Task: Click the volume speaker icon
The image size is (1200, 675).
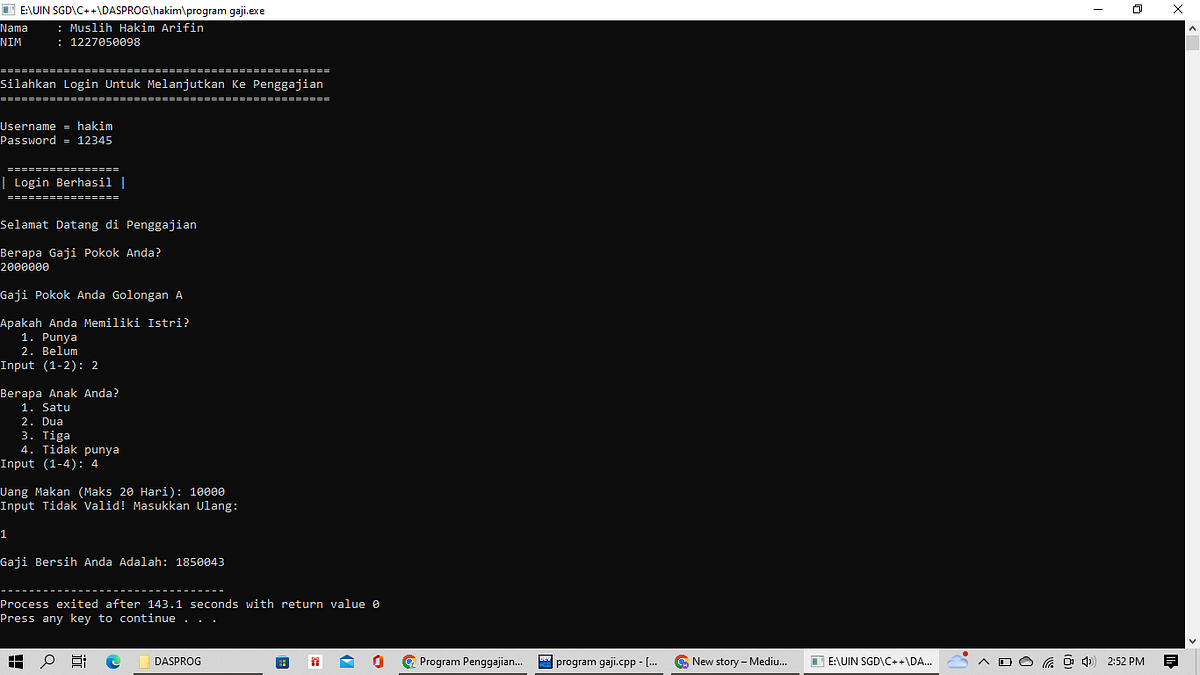Action: point(1089,661)
